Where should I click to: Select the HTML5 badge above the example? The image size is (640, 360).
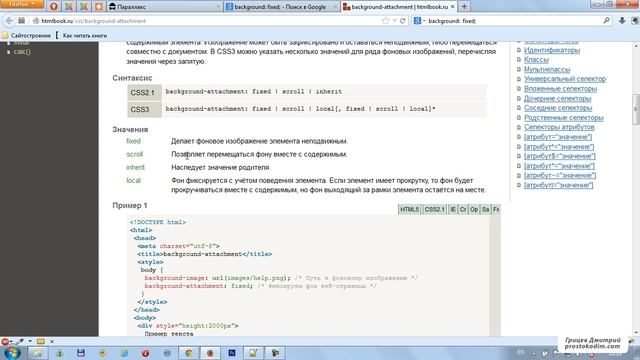pos(409,209)
